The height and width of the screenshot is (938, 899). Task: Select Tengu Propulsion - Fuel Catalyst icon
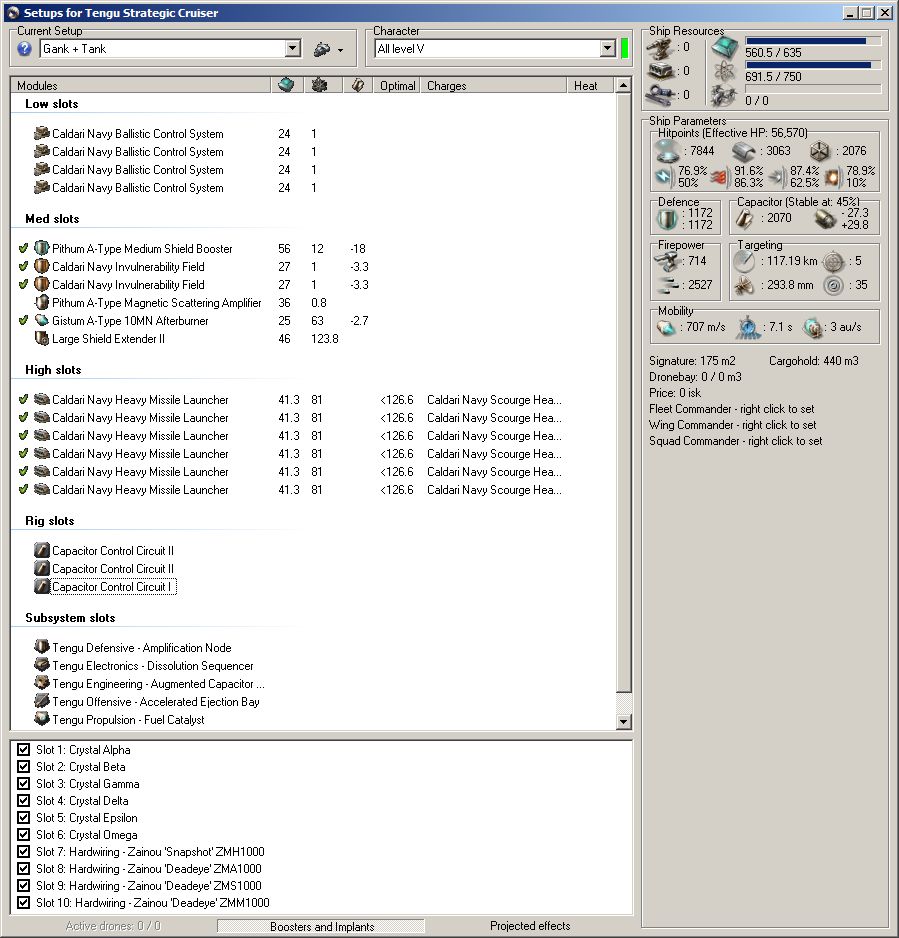pos(41,718)
